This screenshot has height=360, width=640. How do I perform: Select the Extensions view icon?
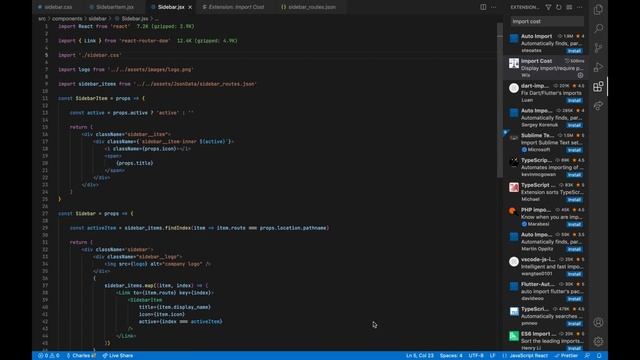[x=598, y=87]
